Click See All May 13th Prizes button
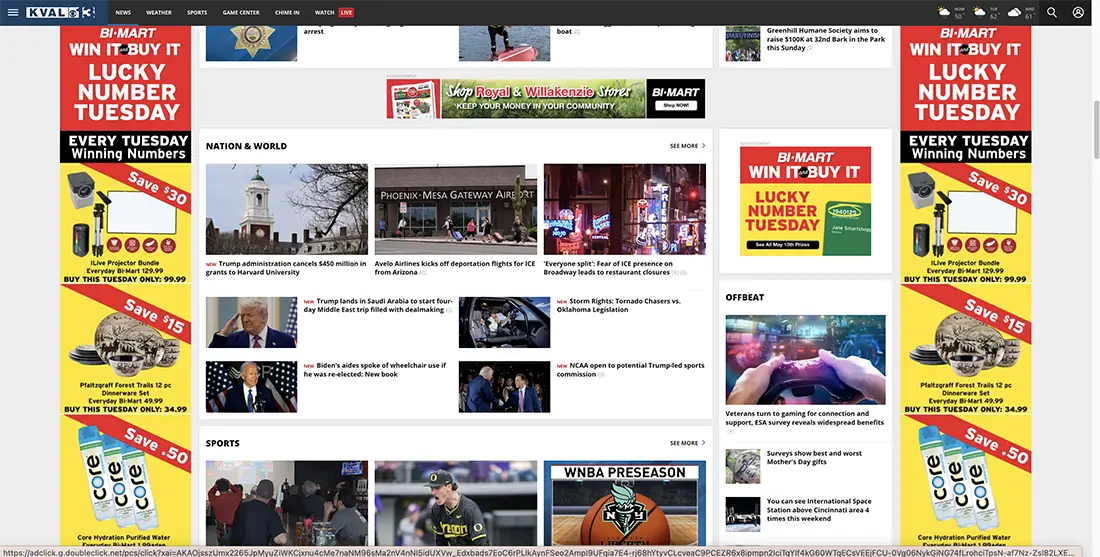Screen dimensions: 1100x557 click(782, 245)
